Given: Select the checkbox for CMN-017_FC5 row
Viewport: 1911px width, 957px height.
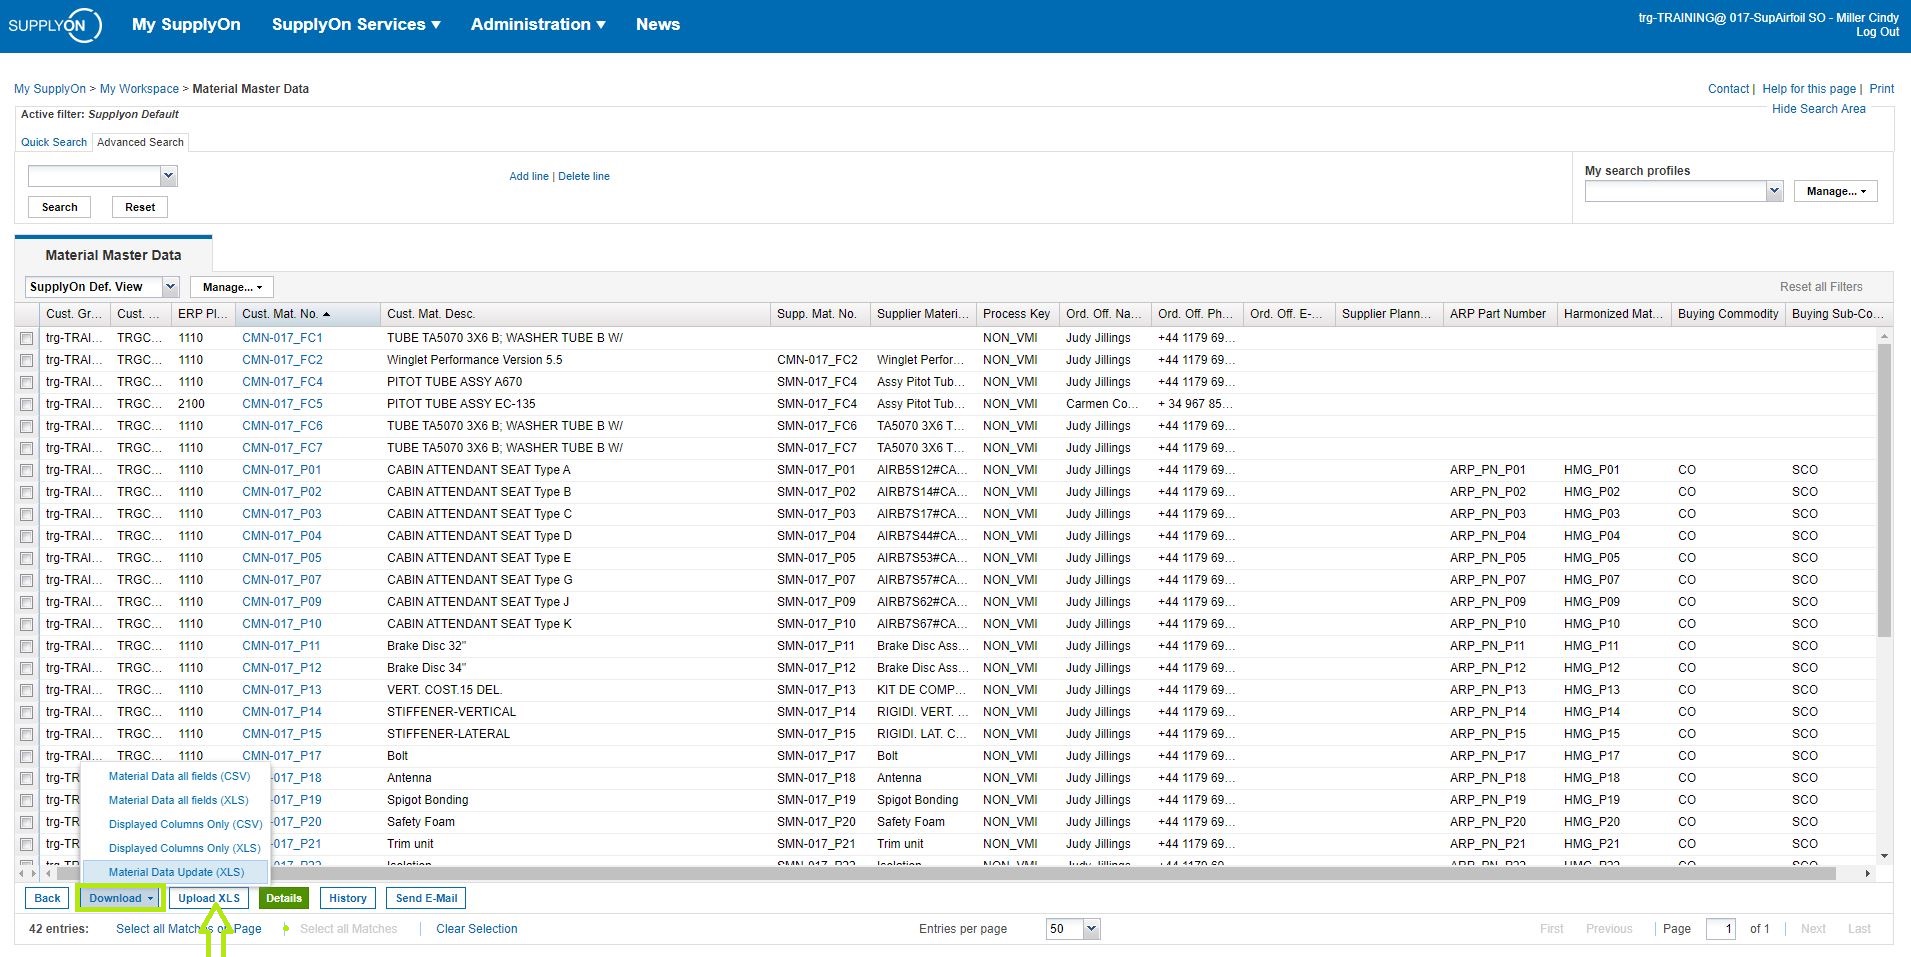Looking at the screenshot, I should pyautogui.click(x=26, y=404).
